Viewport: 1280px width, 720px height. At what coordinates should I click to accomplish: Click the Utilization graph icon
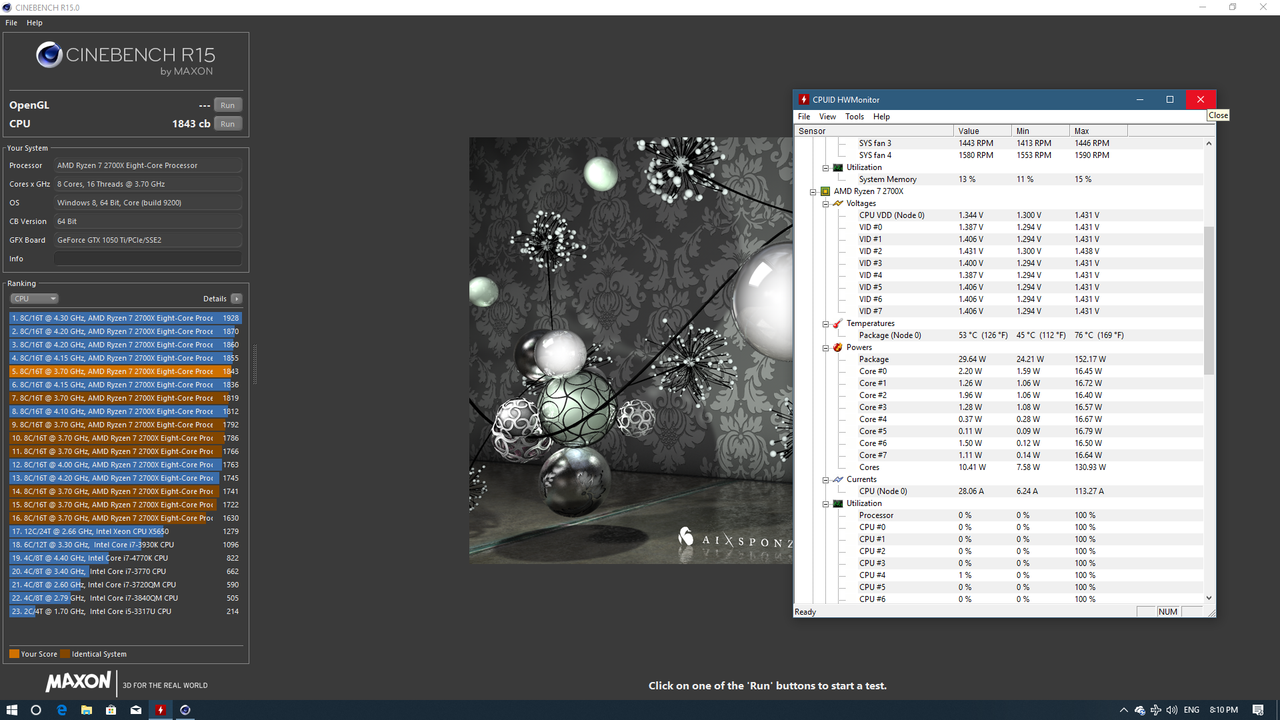838,503
